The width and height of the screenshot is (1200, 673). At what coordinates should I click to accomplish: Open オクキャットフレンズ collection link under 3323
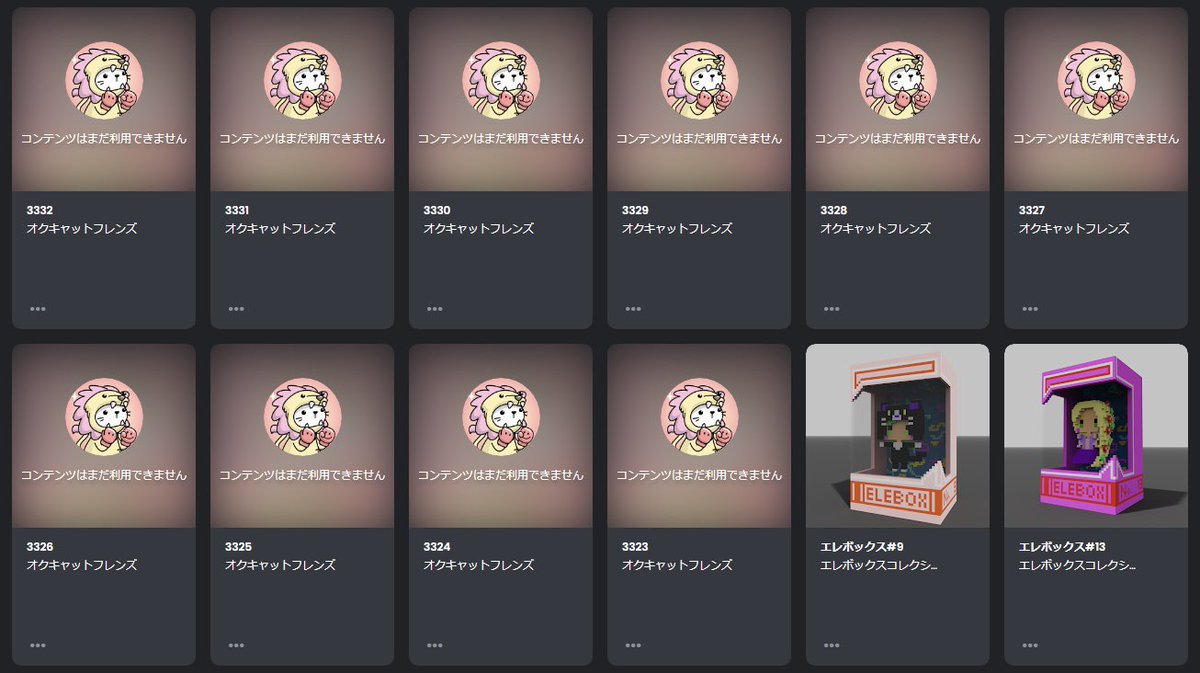tap(677, 565)
